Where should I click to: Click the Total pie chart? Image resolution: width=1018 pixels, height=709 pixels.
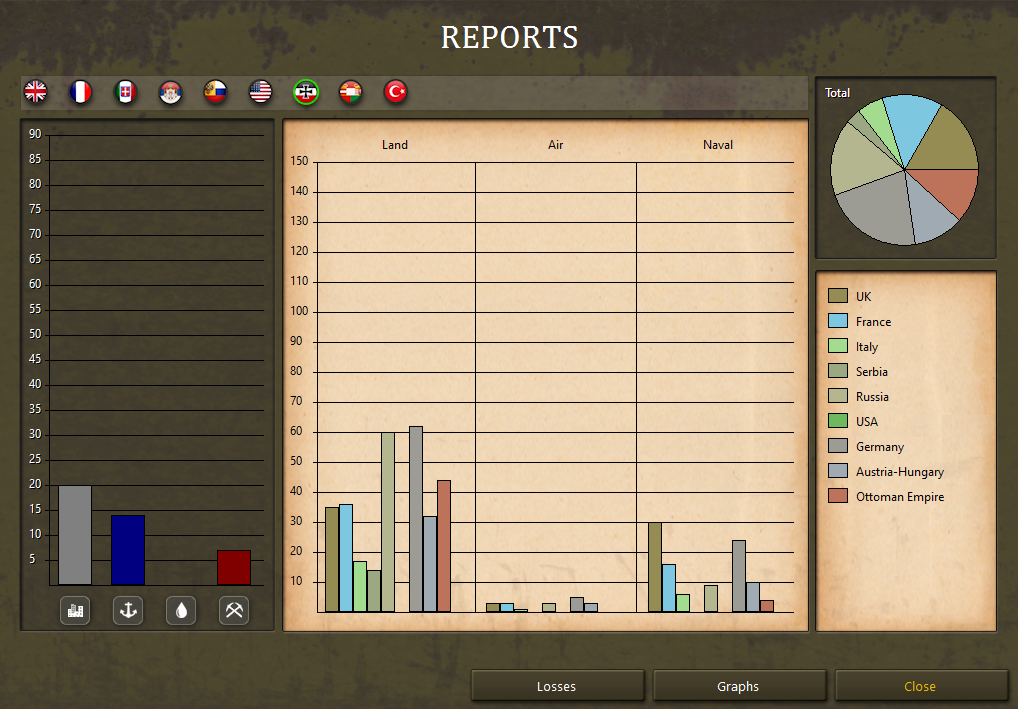tap(904, 170)
